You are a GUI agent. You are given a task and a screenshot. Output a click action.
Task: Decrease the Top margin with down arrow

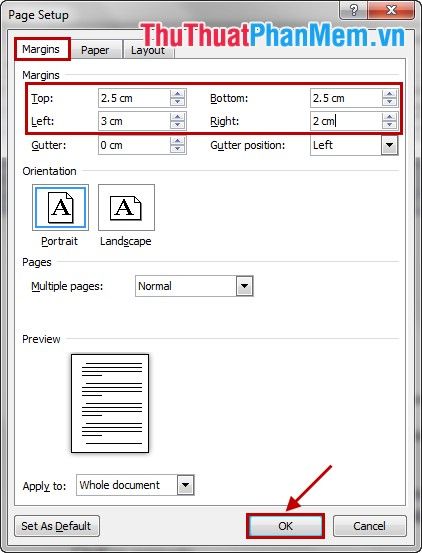(177, 102)
